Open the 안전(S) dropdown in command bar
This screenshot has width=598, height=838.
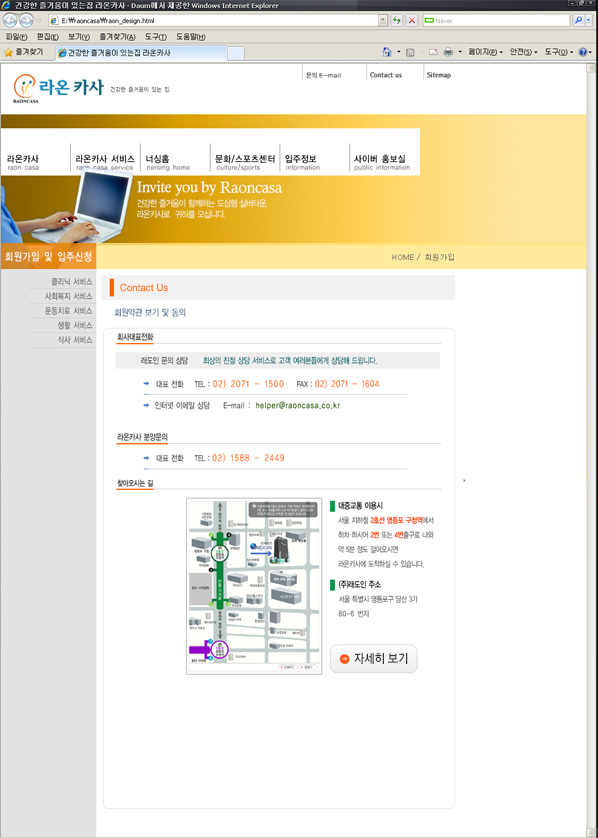tap(523, 52)
